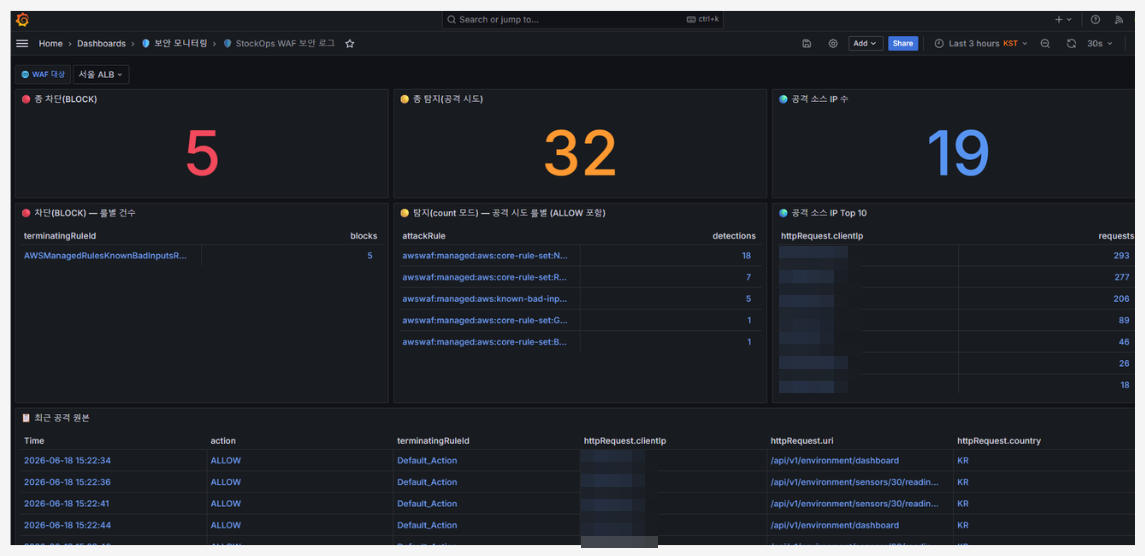Sort by detections column header
This screenshot has width=1145, height=556.
734,236
